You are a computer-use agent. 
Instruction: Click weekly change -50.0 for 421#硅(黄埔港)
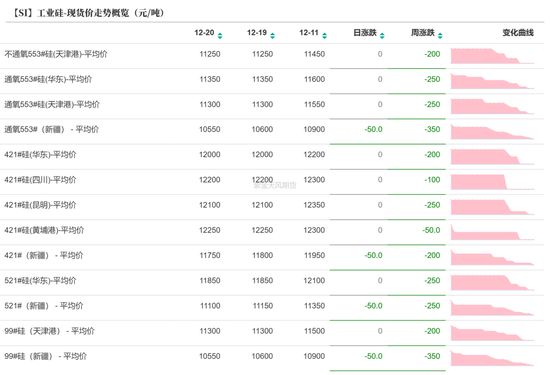431,230
